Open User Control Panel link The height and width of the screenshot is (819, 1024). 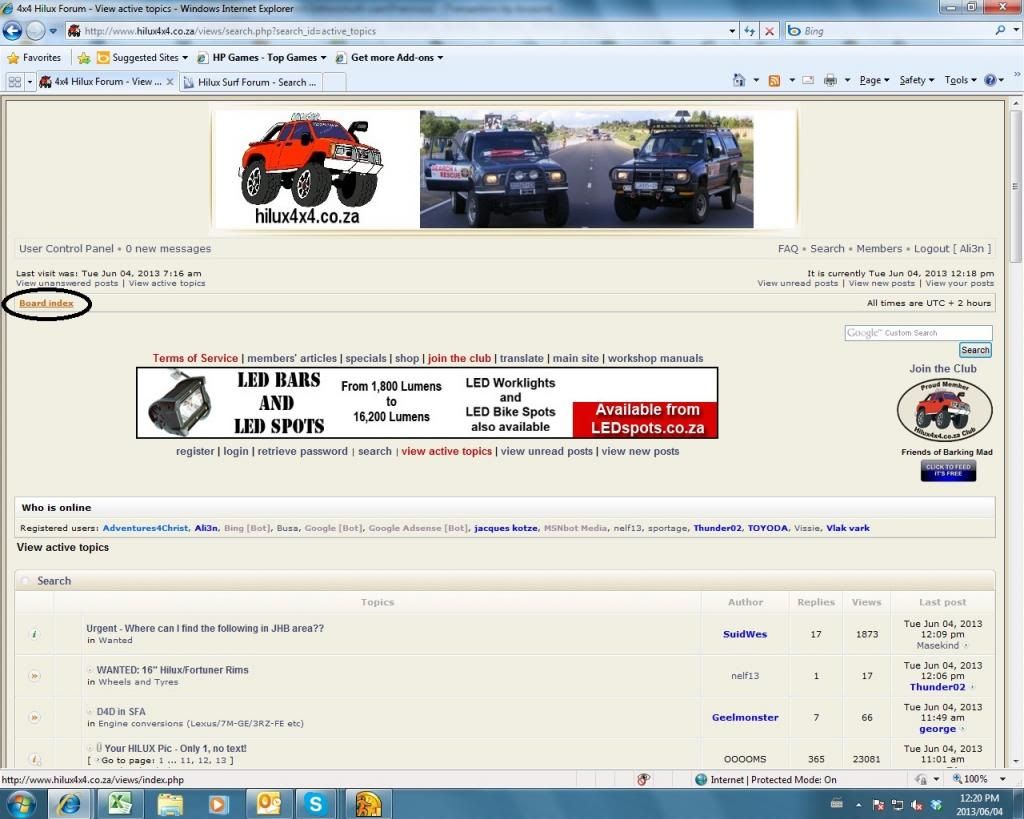pyautogui.click(x=66, y=248)
